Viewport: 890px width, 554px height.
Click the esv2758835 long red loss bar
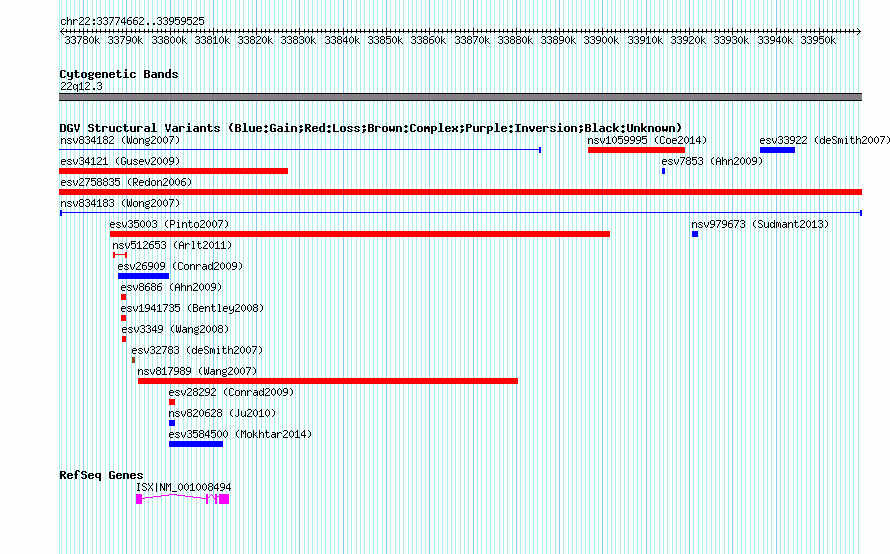coord(460,192)
